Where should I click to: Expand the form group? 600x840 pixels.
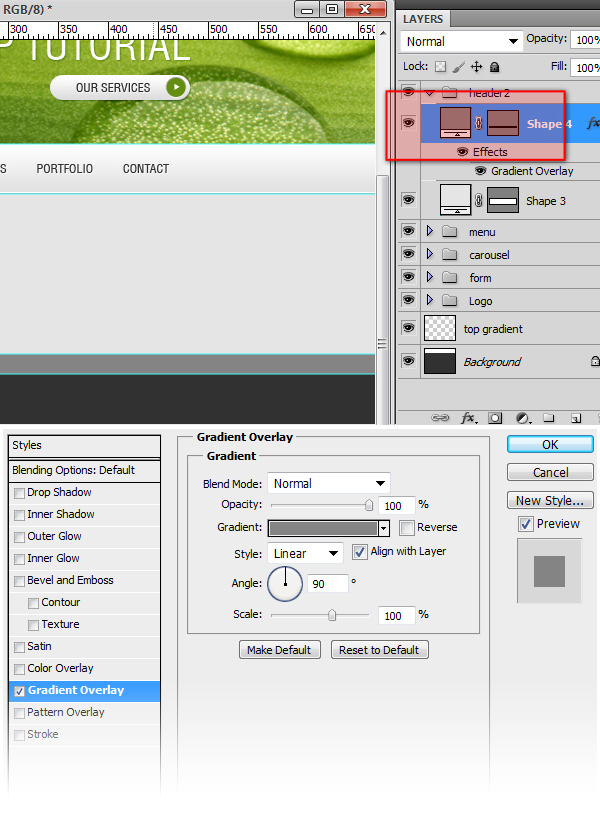pos(429,276)
